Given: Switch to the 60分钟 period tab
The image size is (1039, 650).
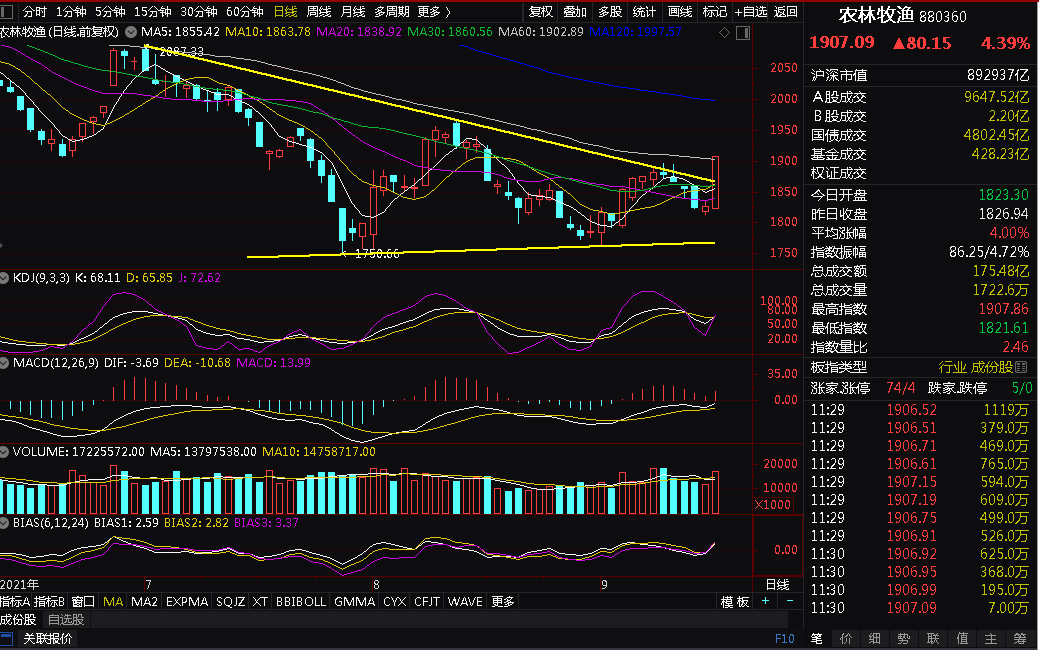Looking at the screenshot, I should [x=244, y=12].
